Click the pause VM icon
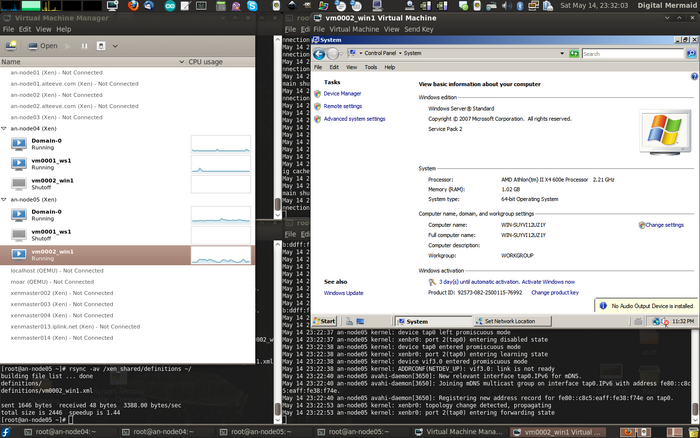This screenshot has width=700, height=438. point(84,46)
